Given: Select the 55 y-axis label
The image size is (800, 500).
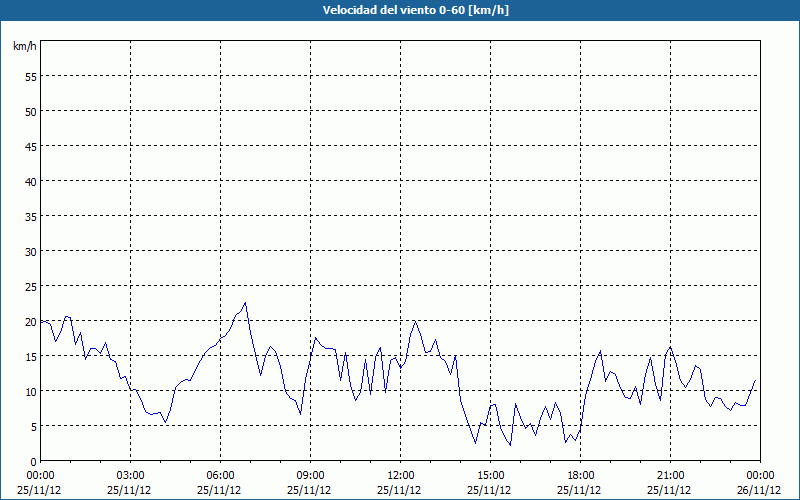Looking at the screenshot, I should [x=31, y=77].
